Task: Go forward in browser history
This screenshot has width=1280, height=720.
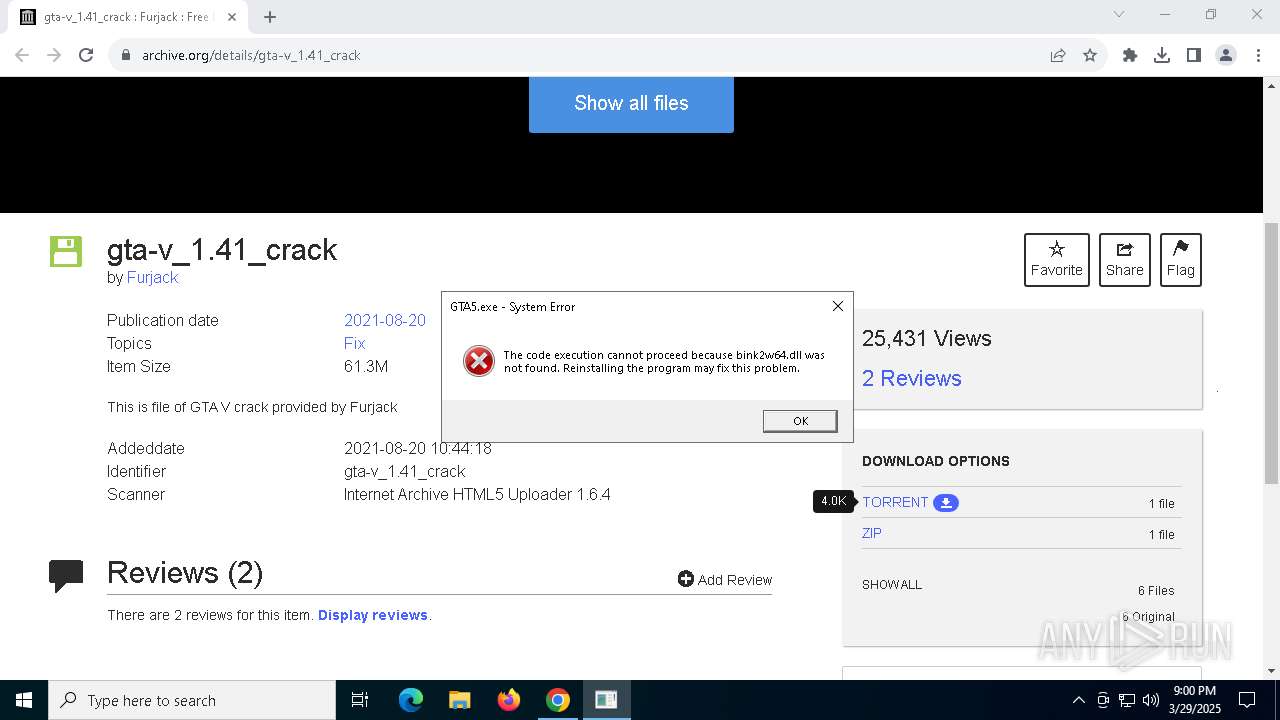Action: [54, 55]
